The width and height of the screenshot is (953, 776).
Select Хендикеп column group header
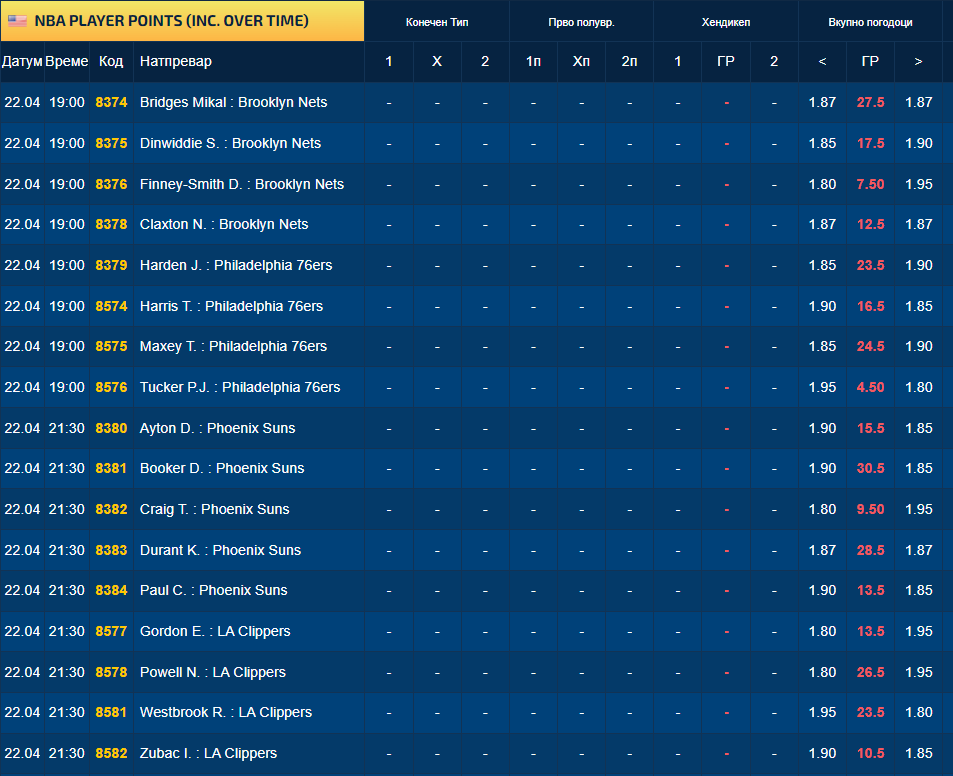coord(726,22)
